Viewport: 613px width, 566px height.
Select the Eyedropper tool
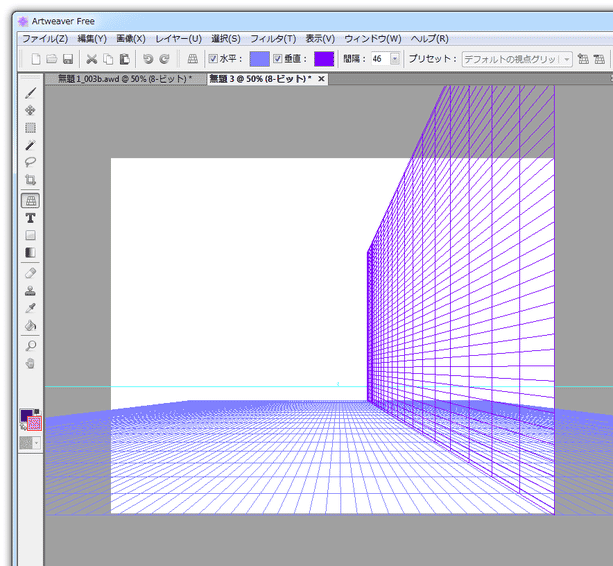tap(30, 308)
